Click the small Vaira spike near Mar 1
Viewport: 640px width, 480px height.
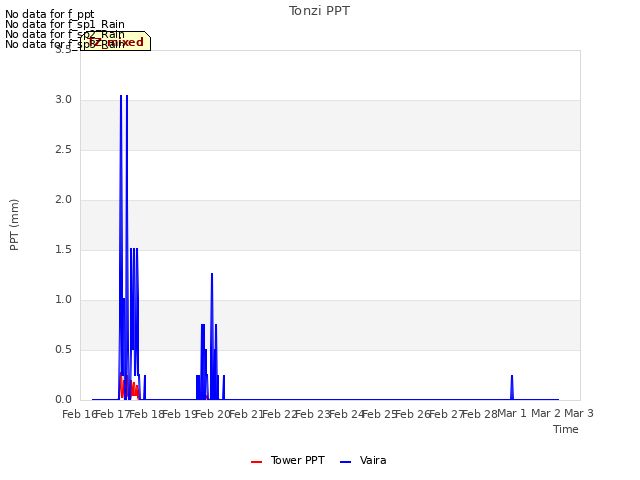coord(512,387)
